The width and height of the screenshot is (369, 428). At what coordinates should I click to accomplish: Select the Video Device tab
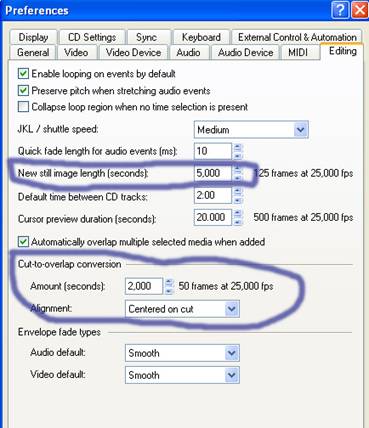[133, 52]
